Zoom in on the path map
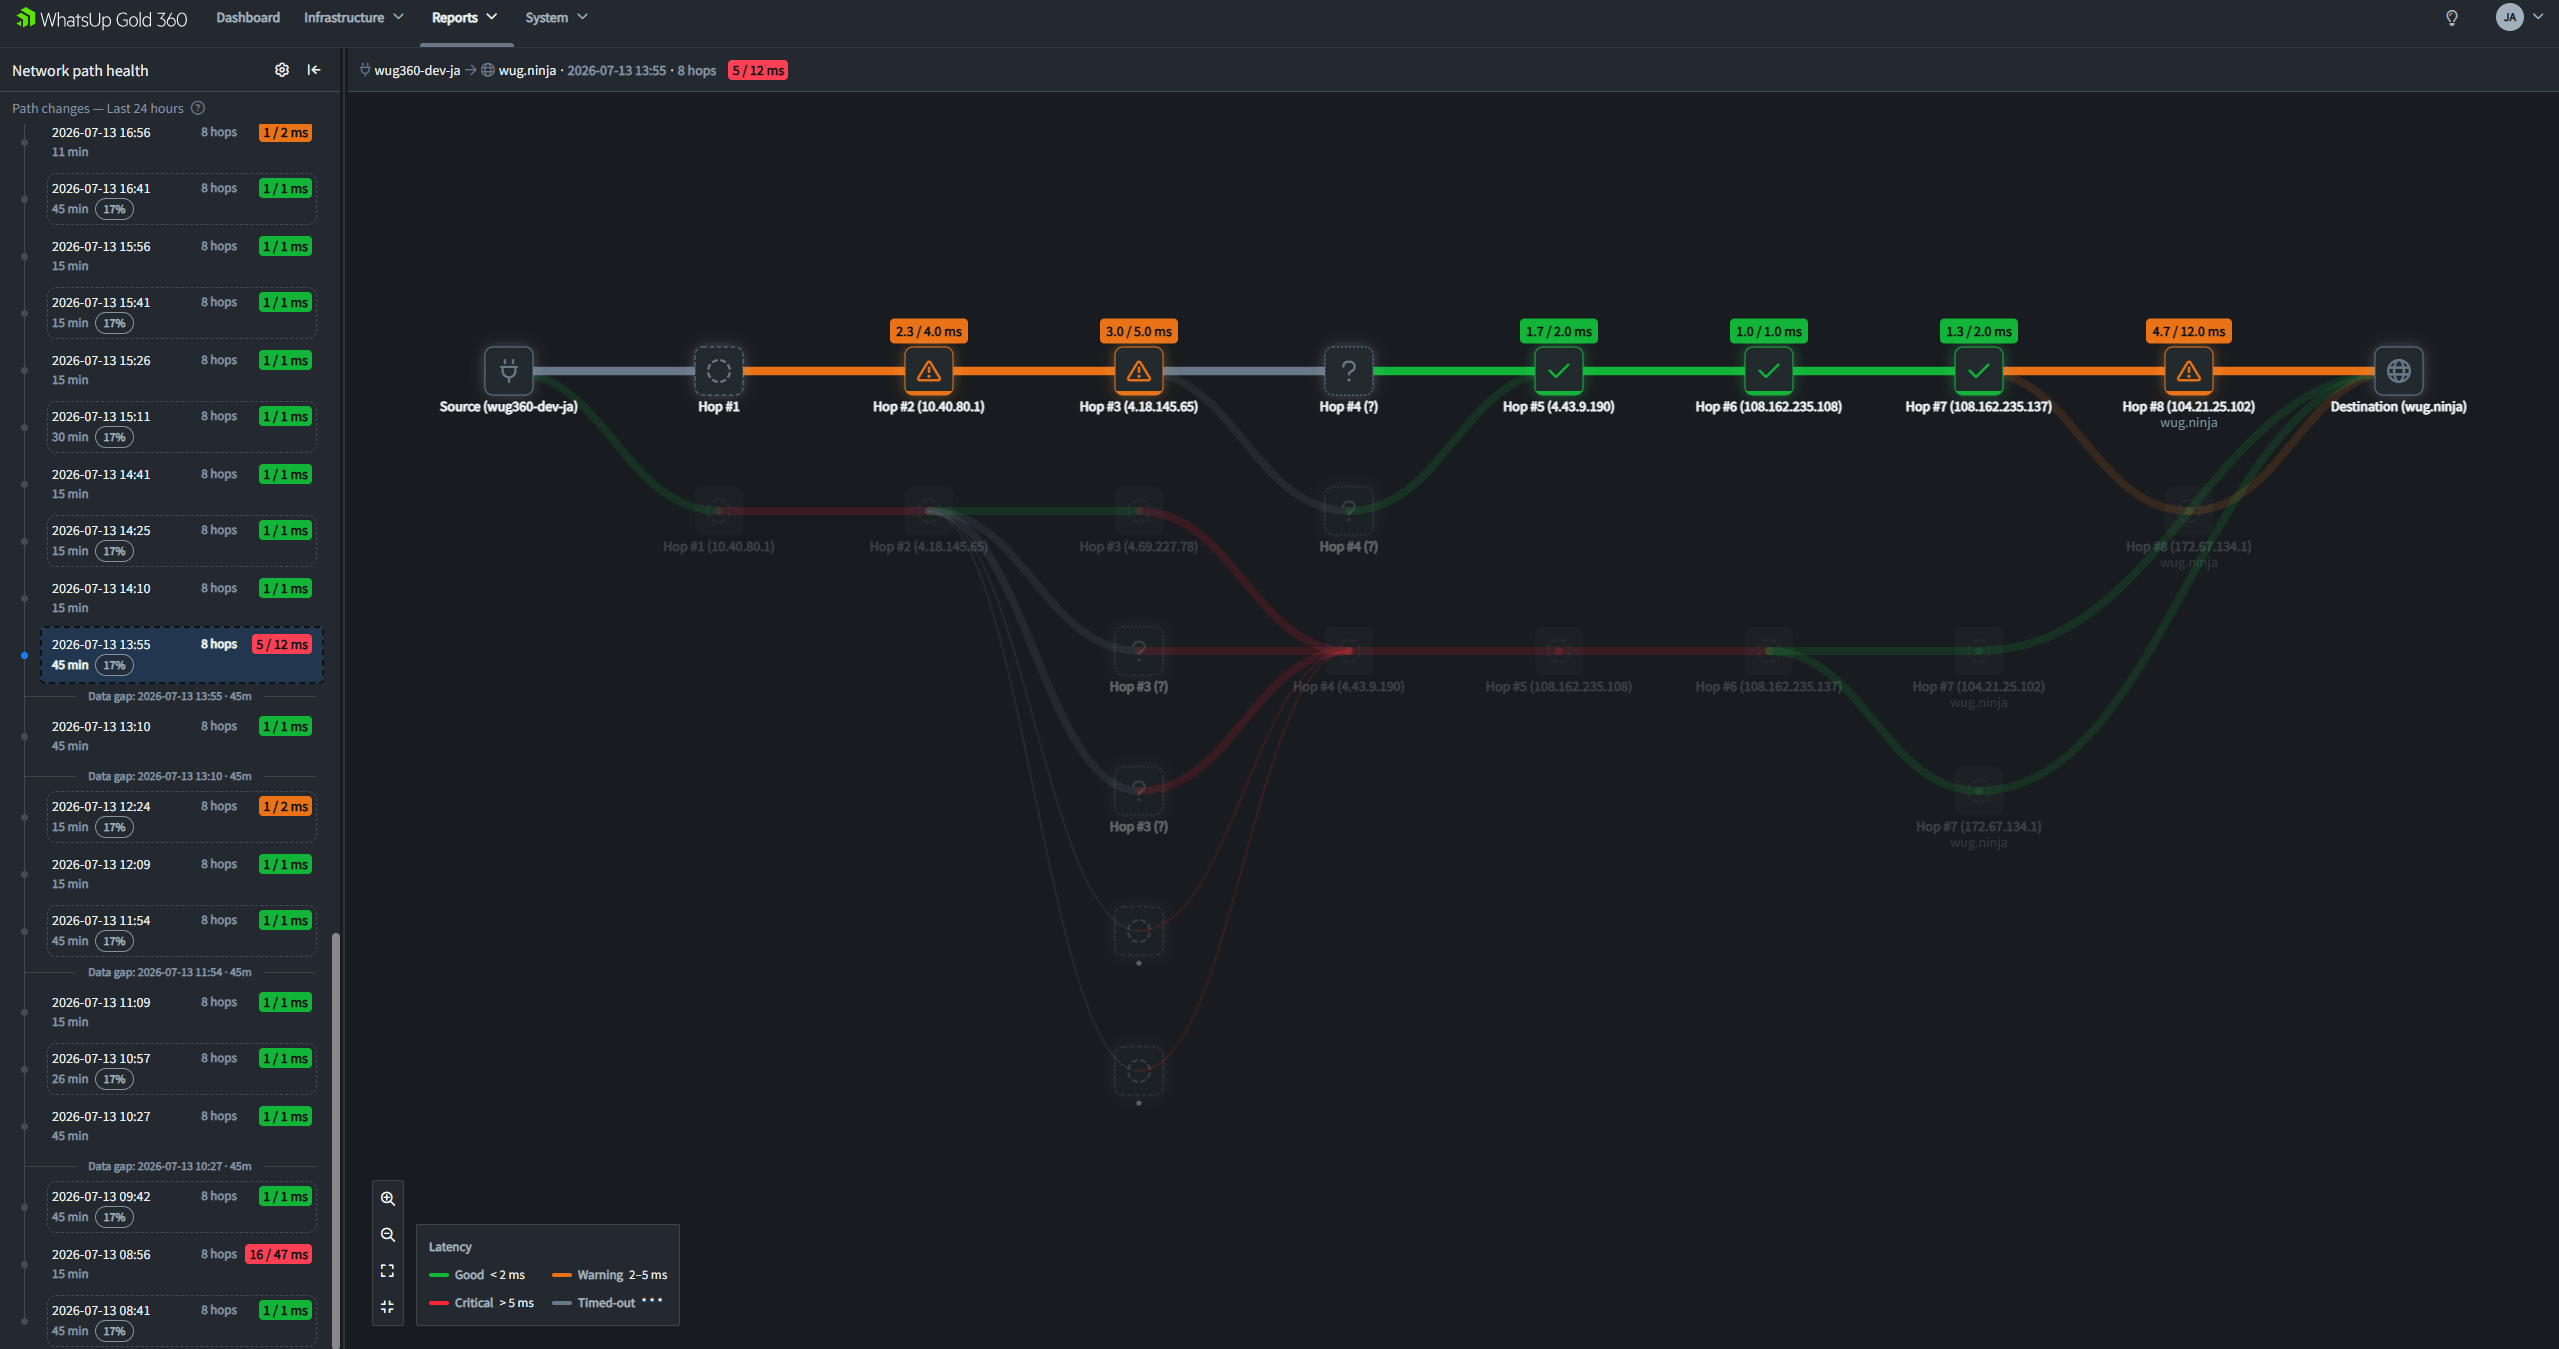Image resolution: width=2559 pixels, height=1349 pixels. pyautogui.click(x=388, y=1198)
